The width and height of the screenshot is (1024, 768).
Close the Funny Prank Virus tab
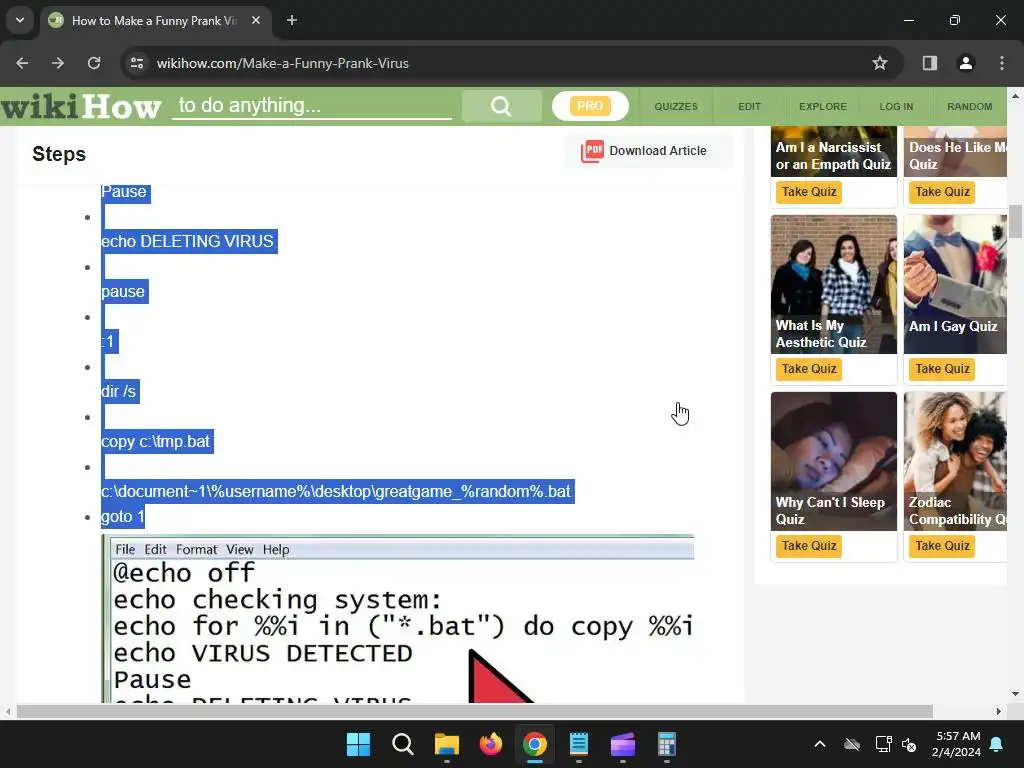[256, 20]
